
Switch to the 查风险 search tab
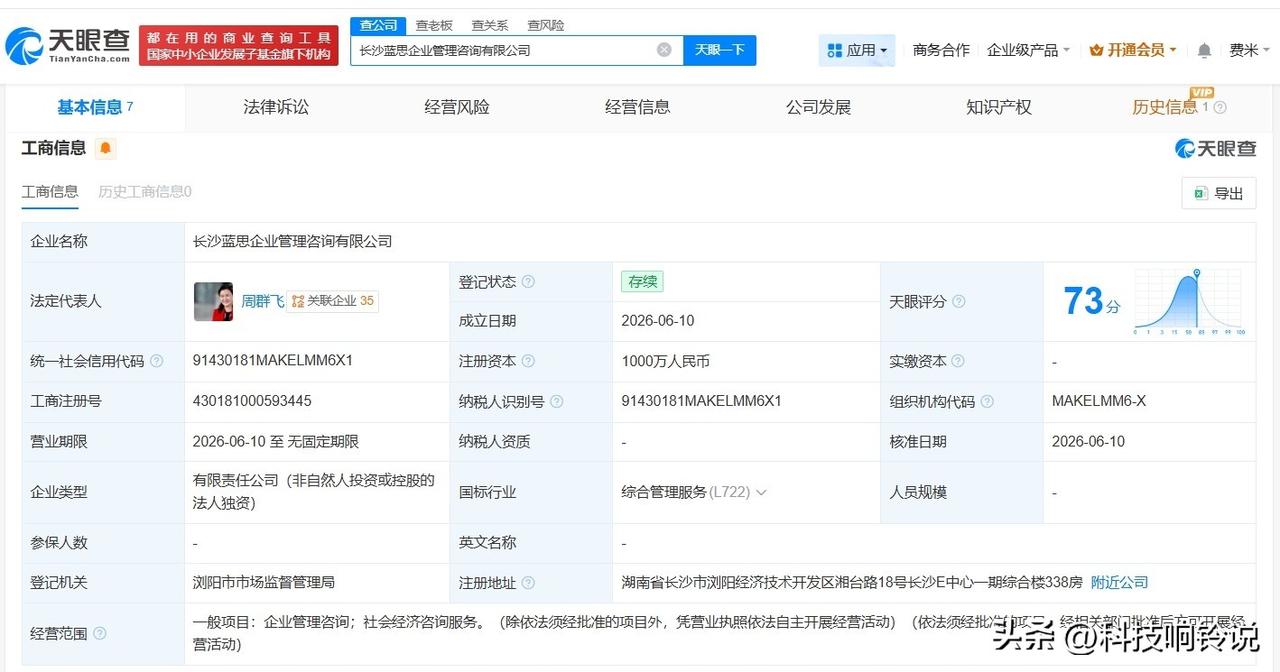[x=546, y=25]
